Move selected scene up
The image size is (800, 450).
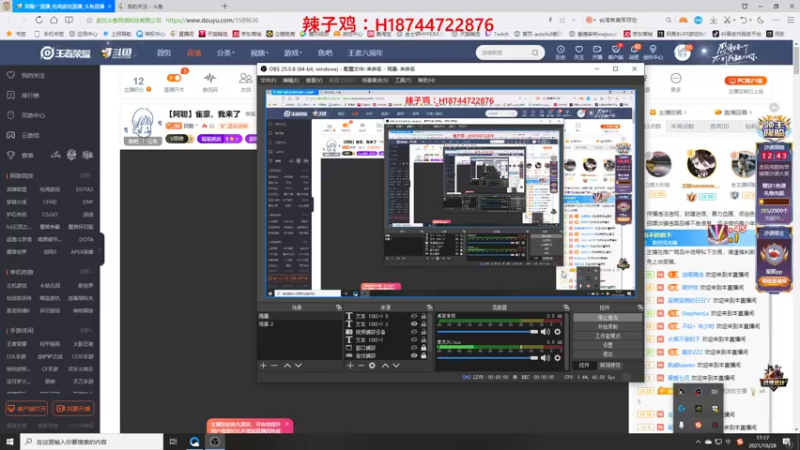[x=287, y=365]
